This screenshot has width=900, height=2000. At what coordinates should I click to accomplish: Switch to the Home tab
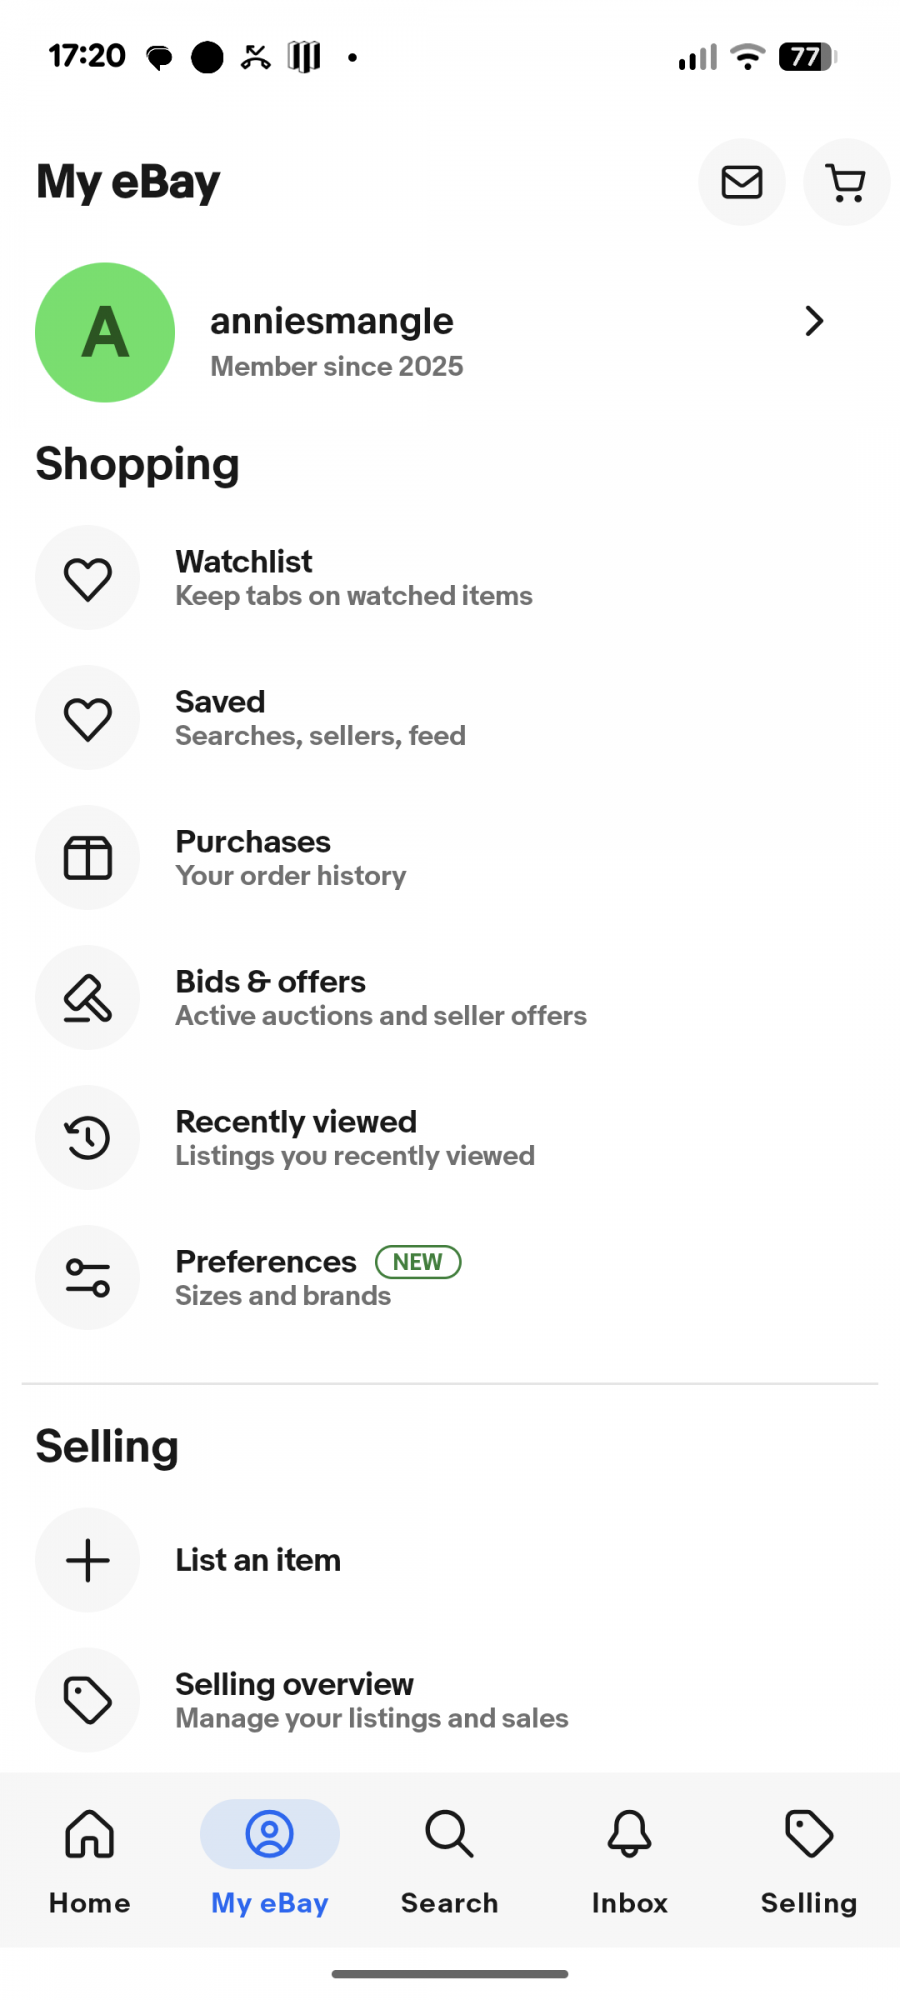90,1860
